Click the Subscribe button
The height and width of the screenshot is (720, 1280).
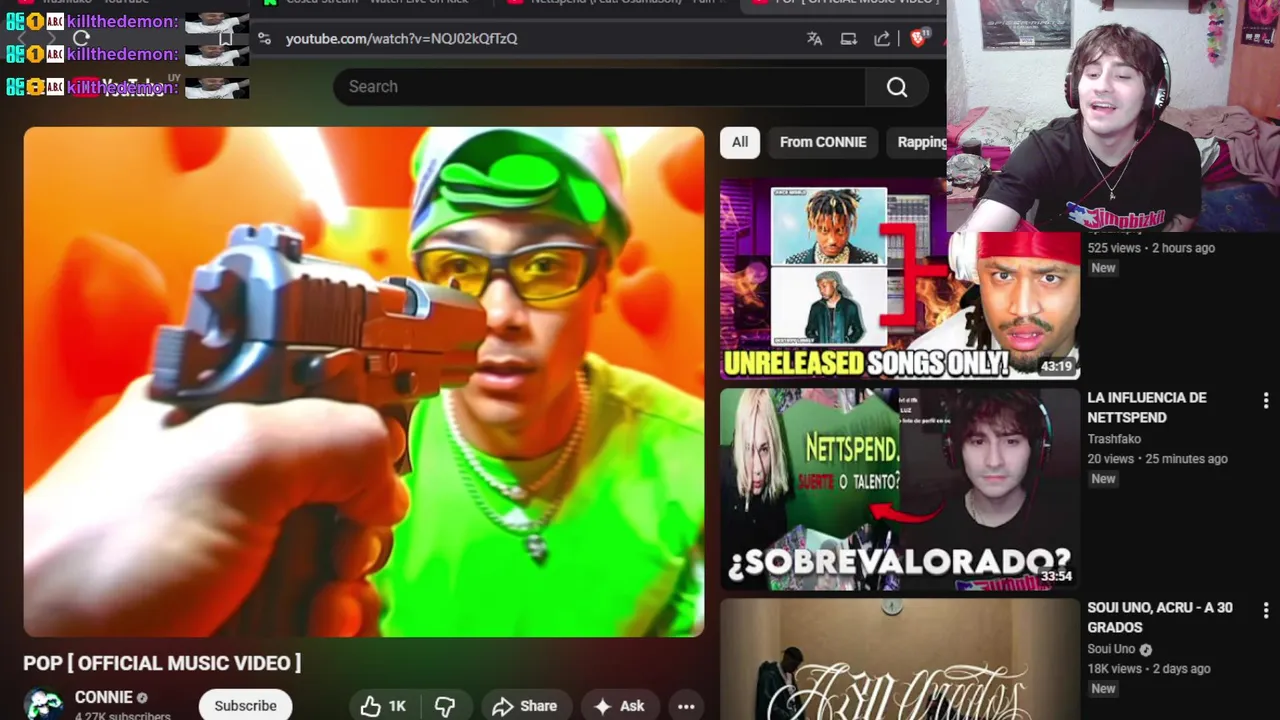245,705
